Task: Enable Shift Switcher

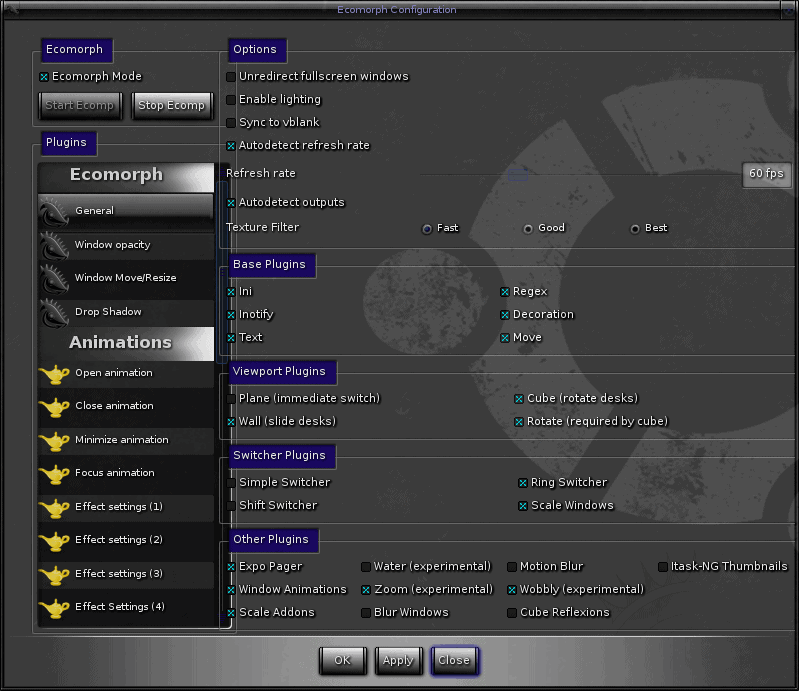Action: point(231,506)
